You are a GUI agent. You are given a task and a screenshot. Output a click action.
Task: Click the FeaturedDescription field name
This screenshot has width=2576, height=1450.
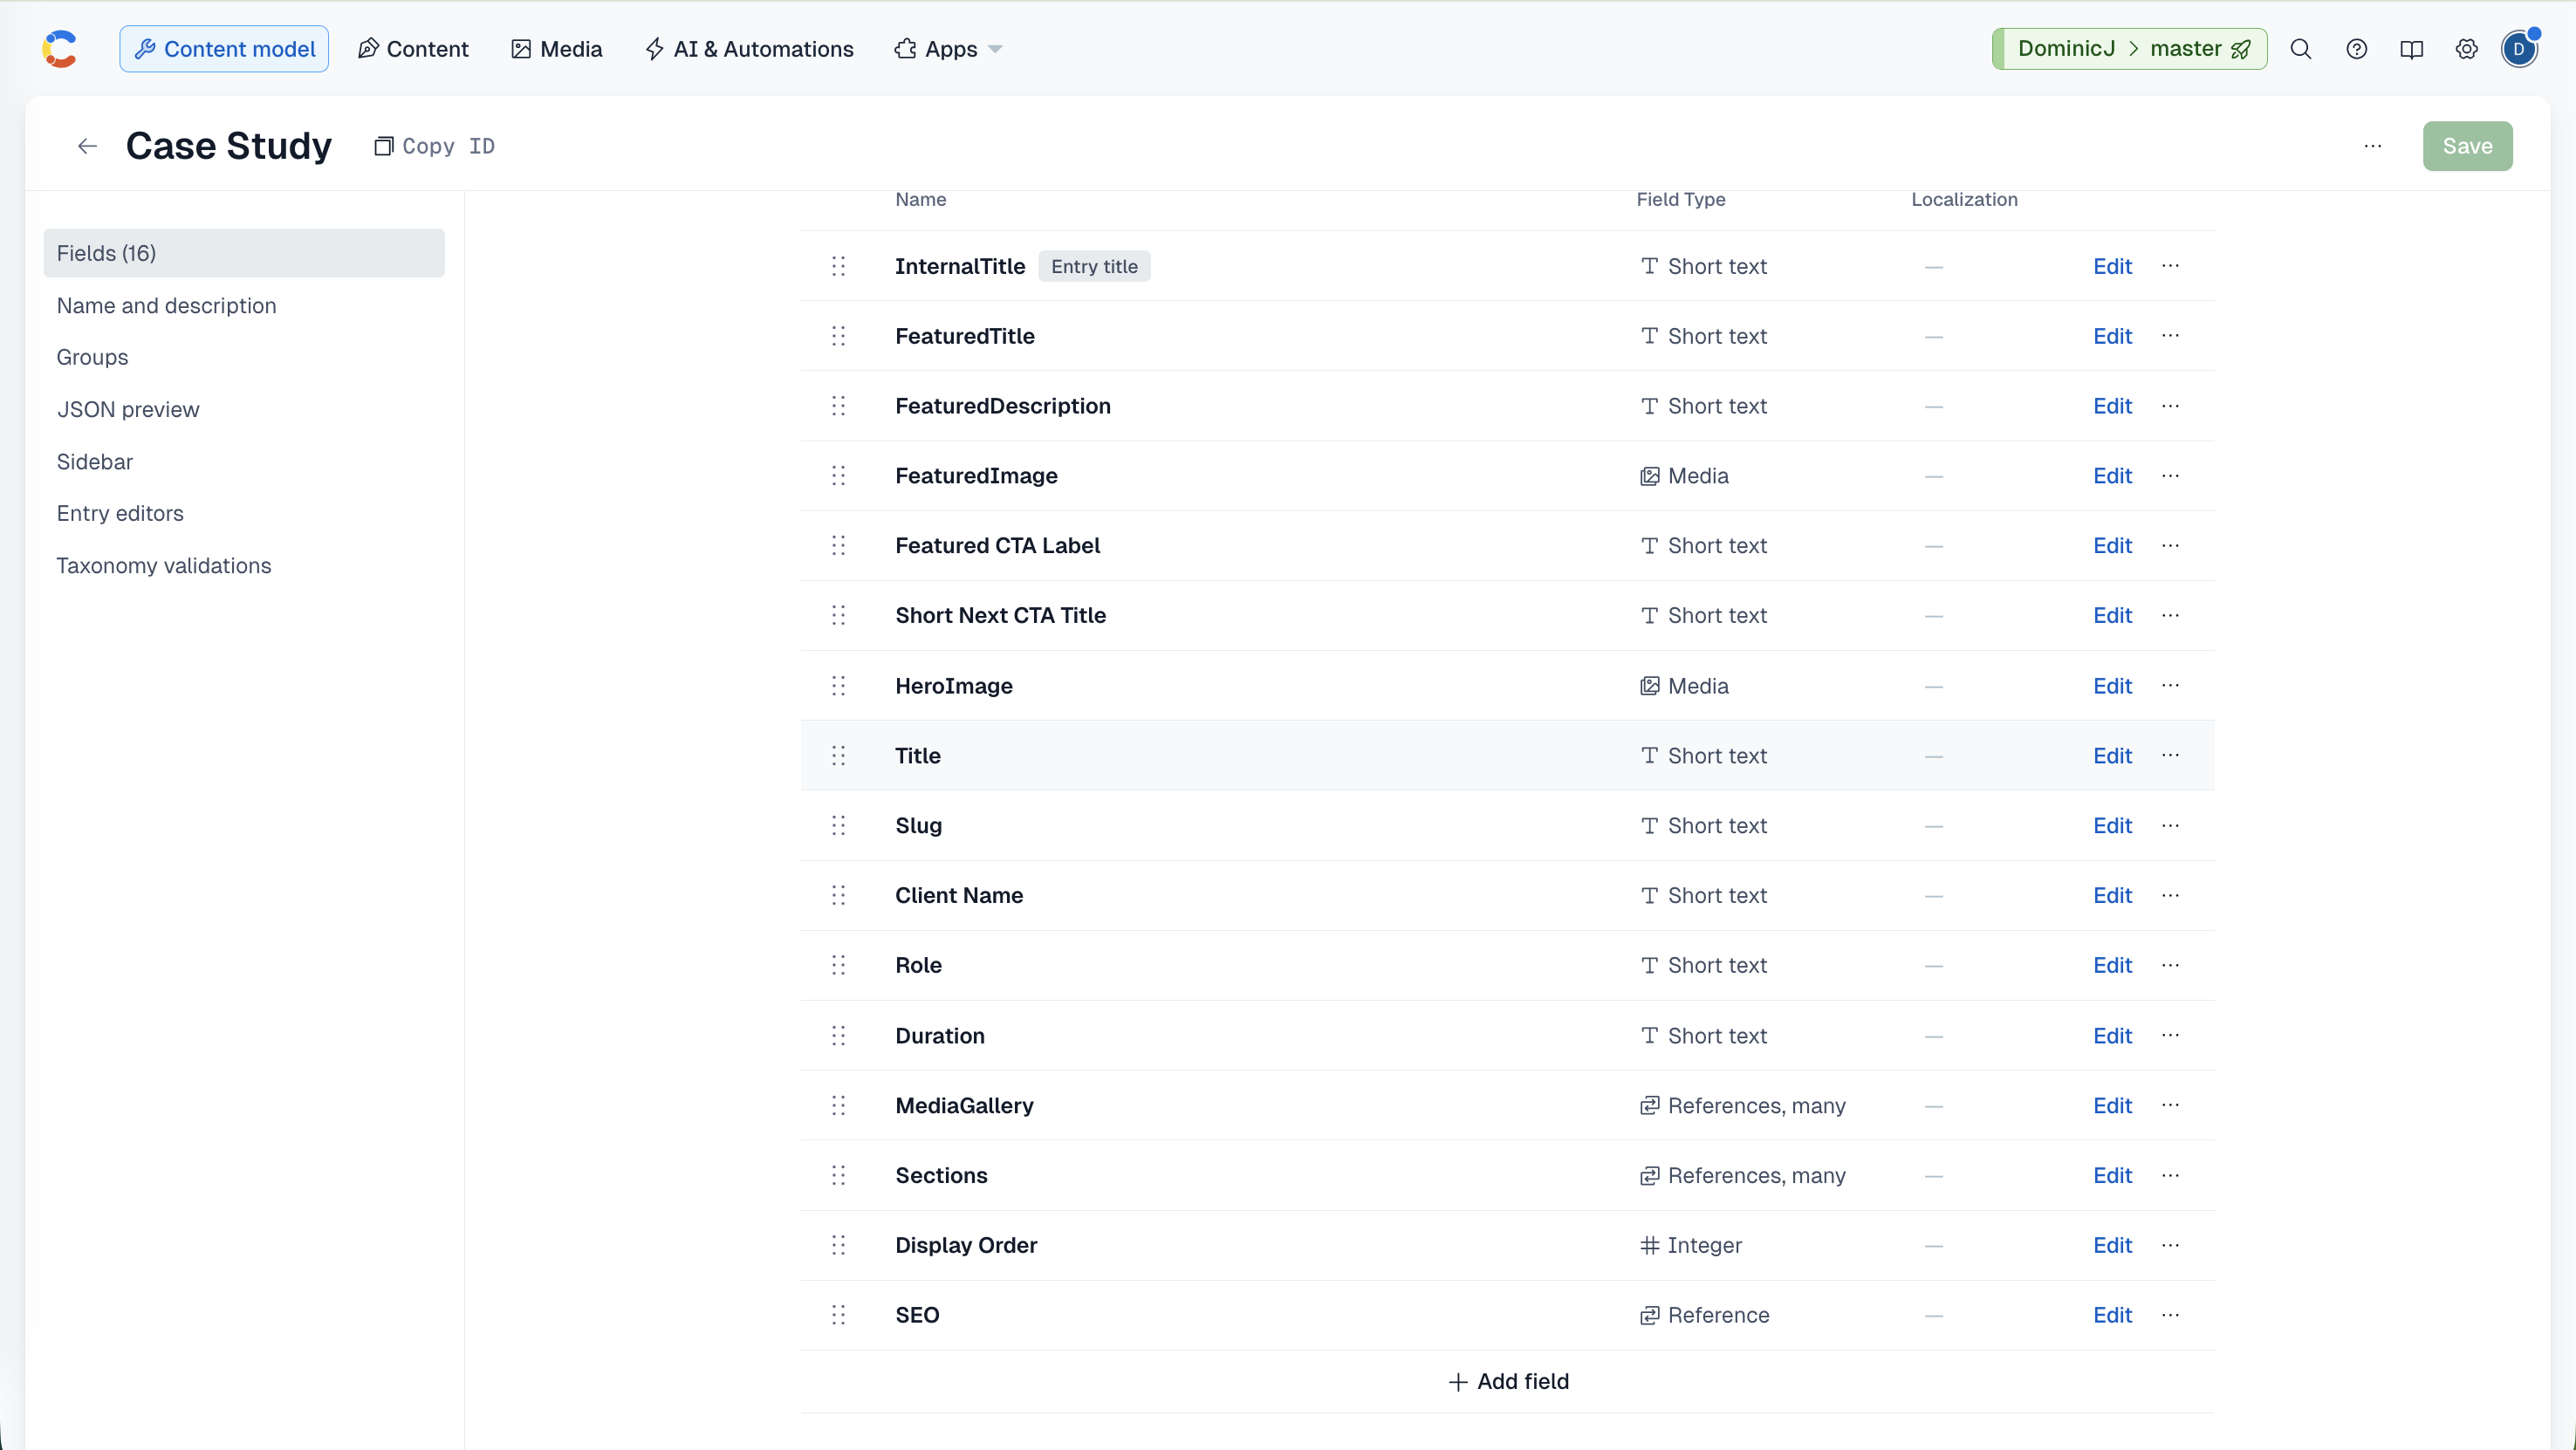(1003, 406)
